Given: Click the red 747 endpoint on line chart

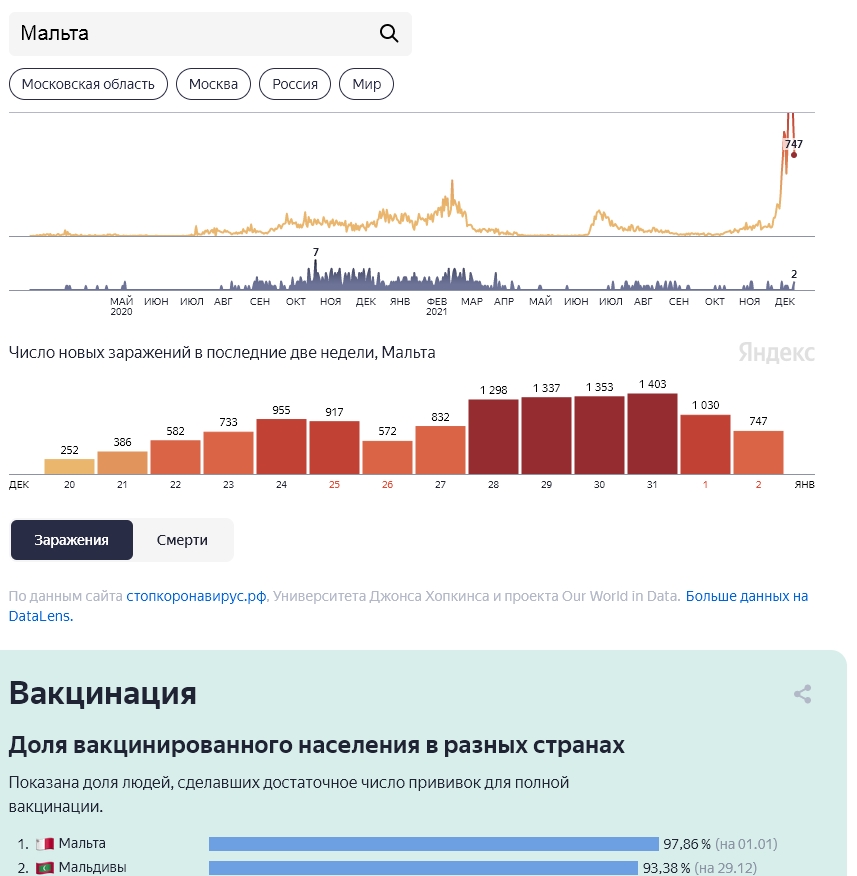Looking at the screenshot, I should click(794, 155).
